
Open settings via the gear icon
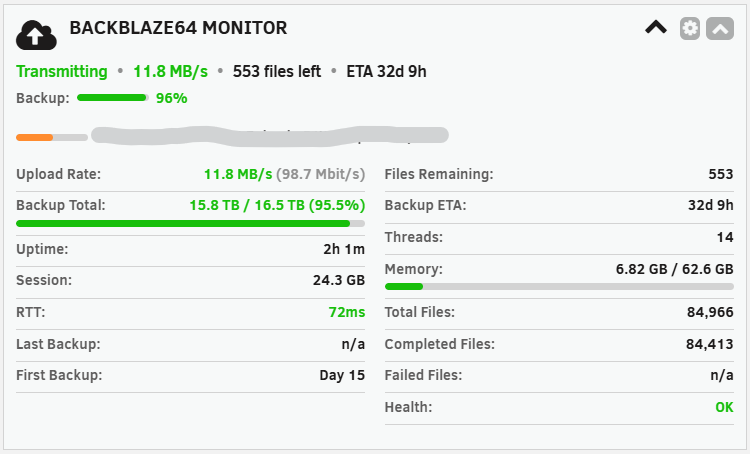[x=690, y=28]
